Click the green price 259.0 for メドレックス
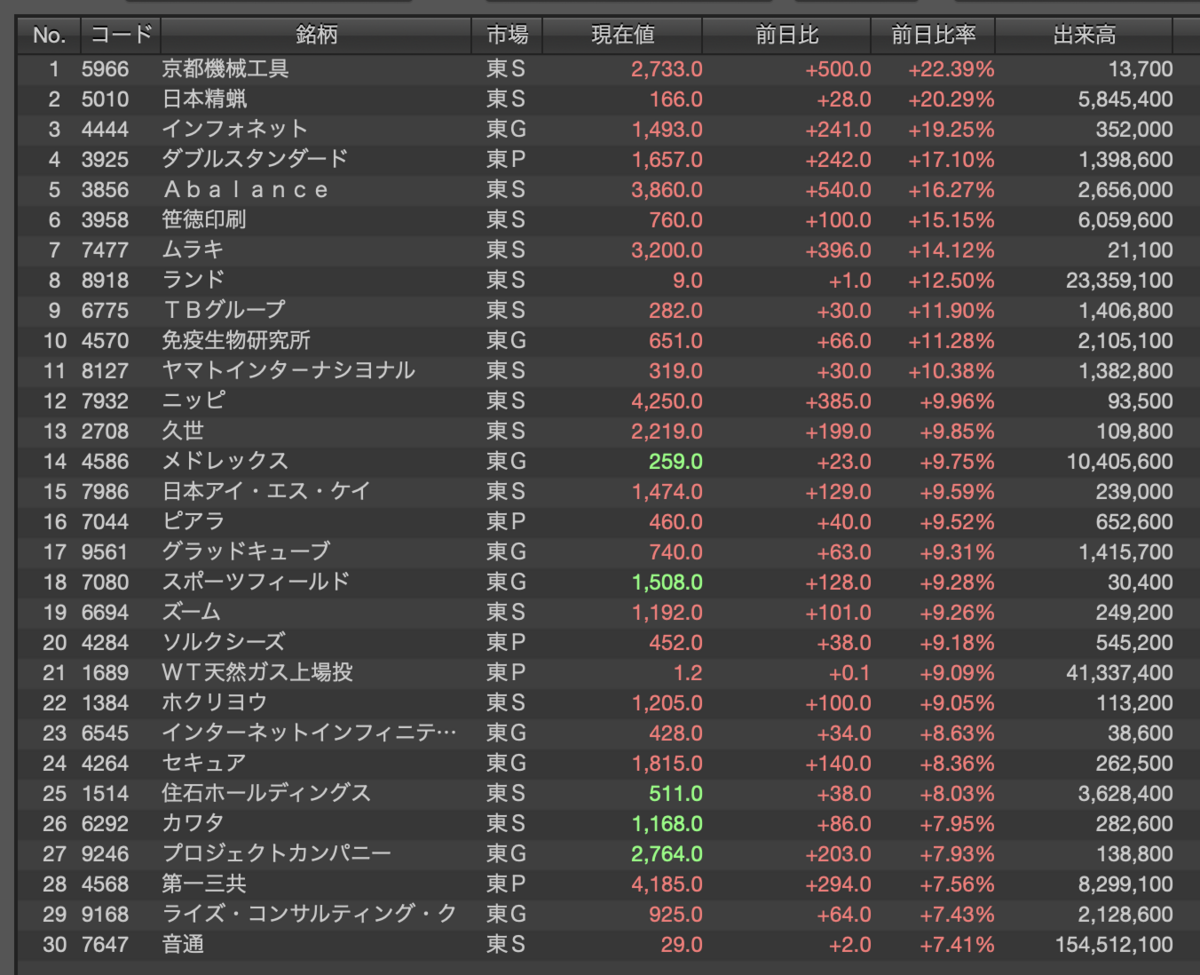Viewport: 1200px width, 975px height. [675, 461]
